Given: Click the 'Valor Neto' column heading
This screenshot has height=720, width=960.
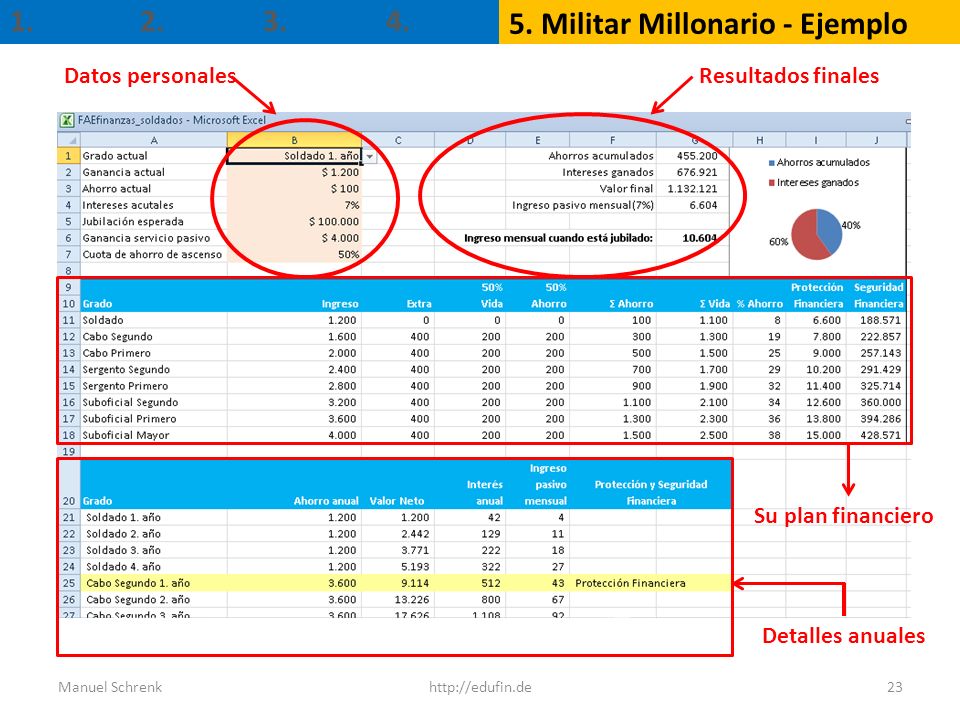Looking at the screenshot, I should (x=397, y=501).
